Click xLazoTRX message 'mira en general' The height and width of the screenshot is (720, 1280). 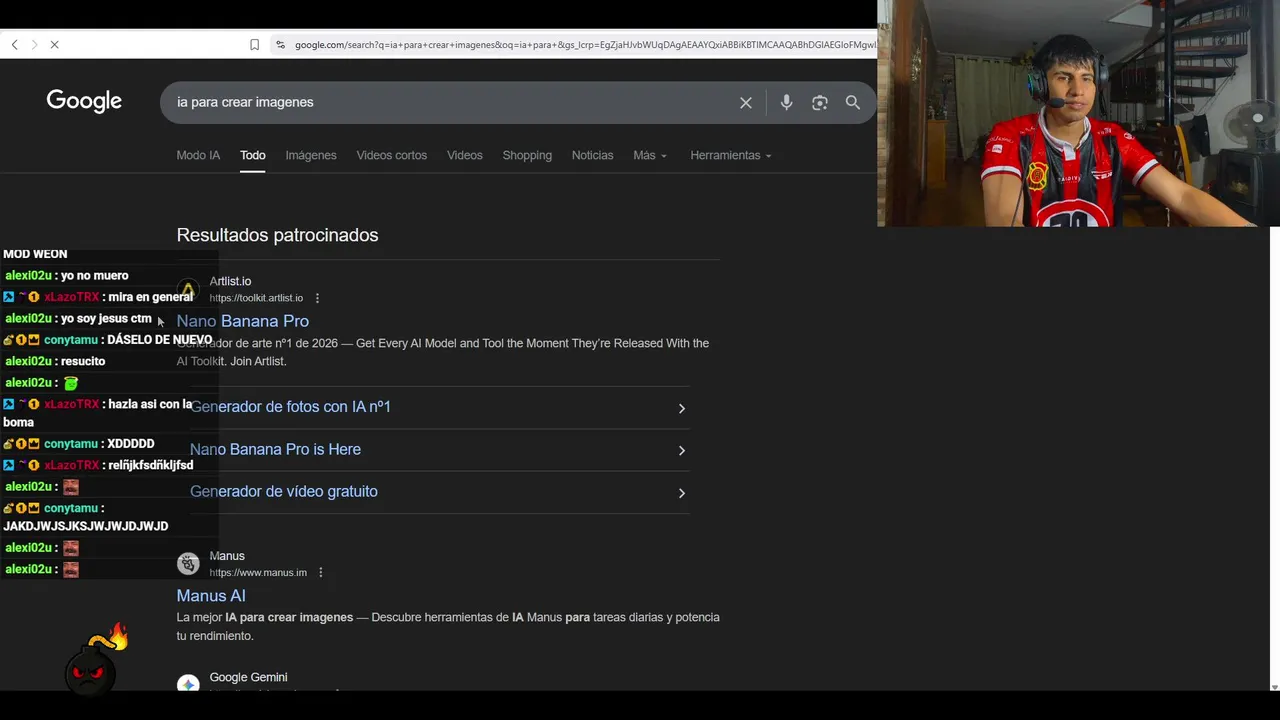point(150,297)
